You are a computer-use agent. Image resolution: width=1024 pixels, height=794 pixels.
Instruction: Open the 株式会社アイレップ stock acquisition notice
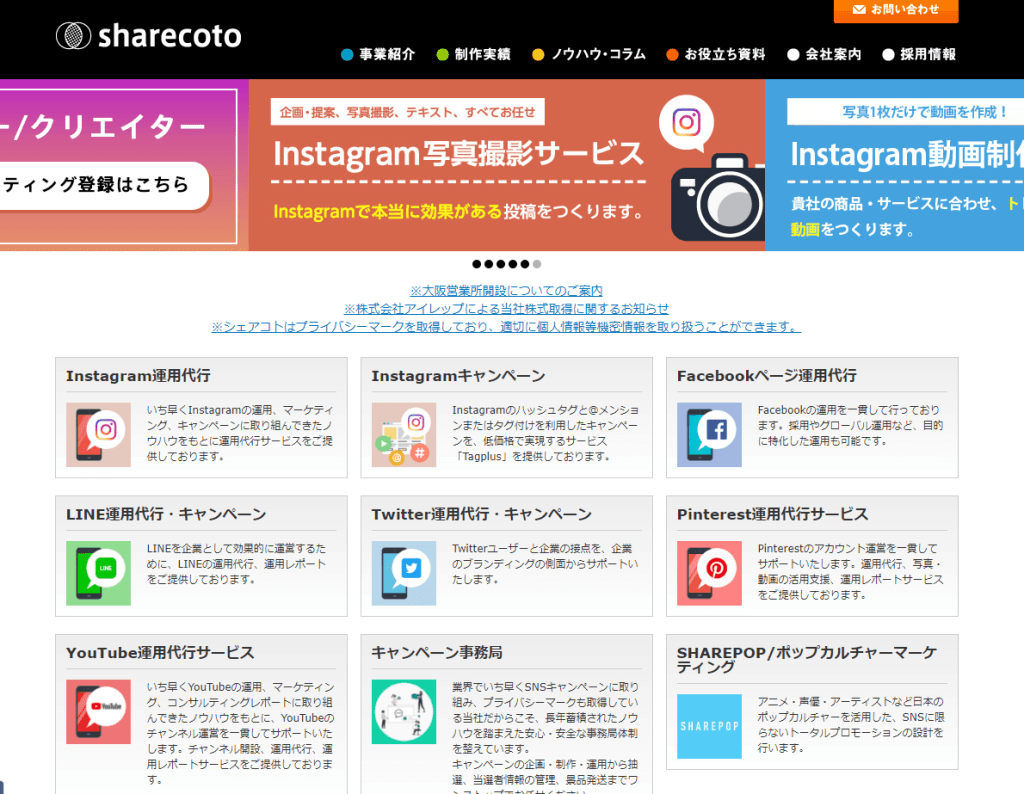tap(506, 308)
